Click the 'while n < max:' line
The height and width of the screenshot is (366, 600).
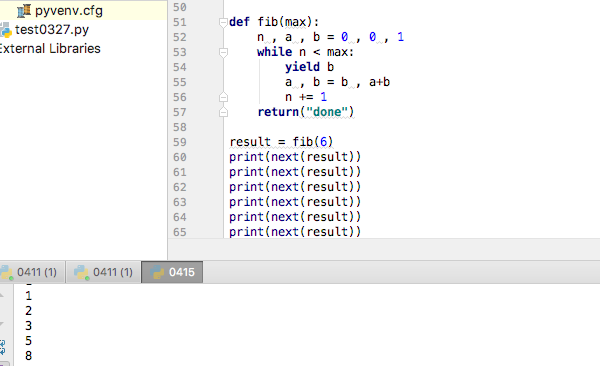(305, 52)
